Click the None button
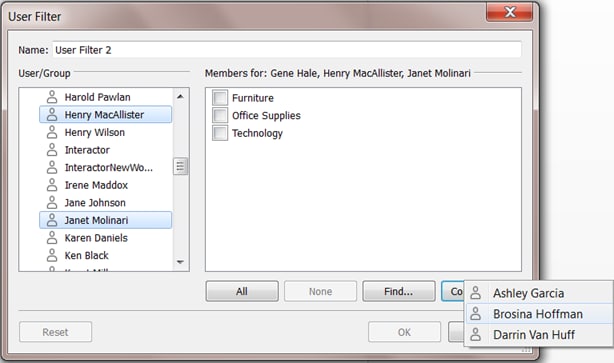The width and height of the screenshot is (614, 363). [x=320, y=291]
